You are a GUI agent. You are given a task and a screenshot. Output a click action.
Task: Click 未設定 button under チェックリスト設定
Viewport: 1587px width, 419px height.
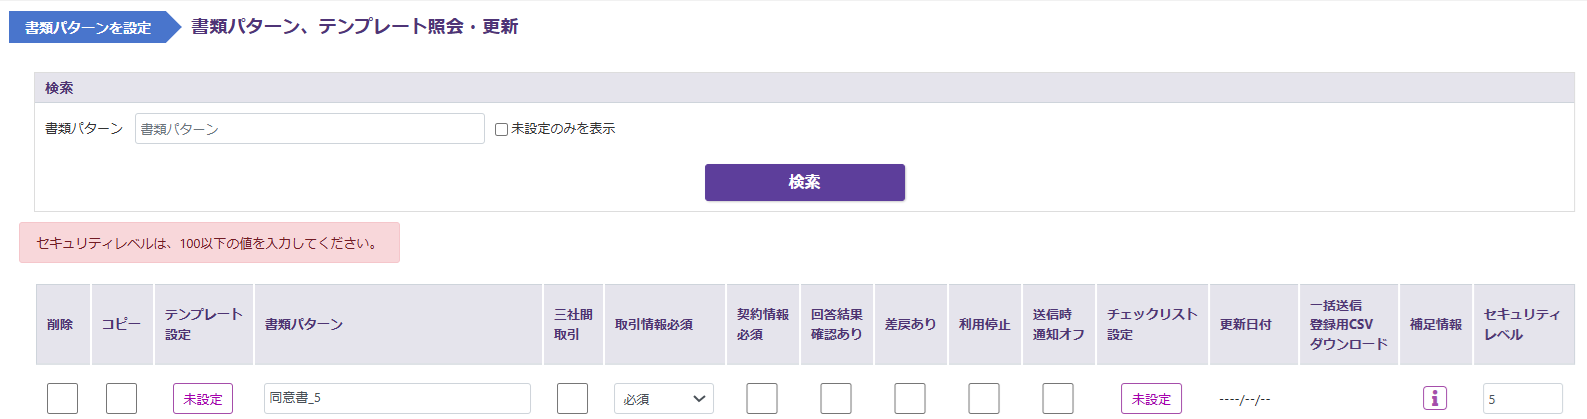(1151, 398)
